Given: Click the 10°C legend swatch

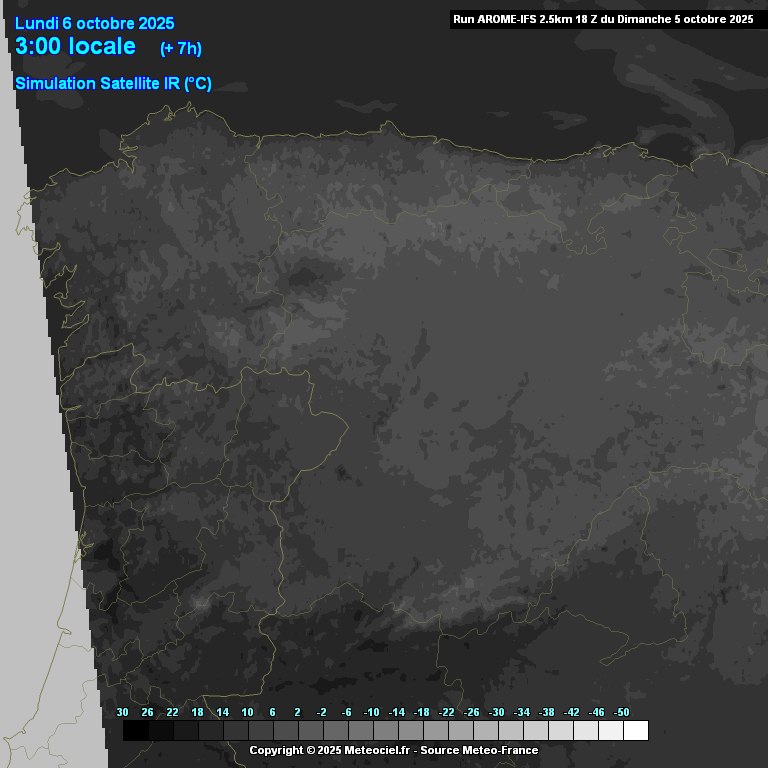Looking at the screenshot, I should point(260,730).
